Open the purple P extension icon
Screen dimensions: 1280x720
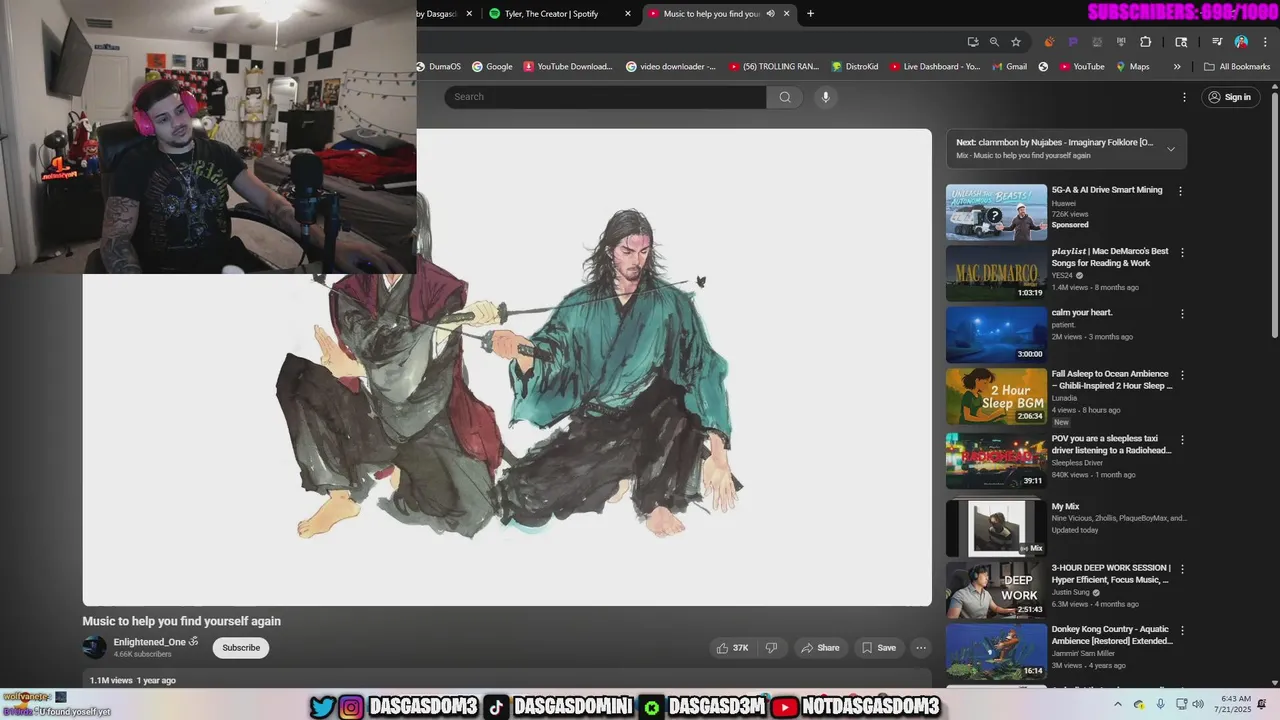(1073, 42)
